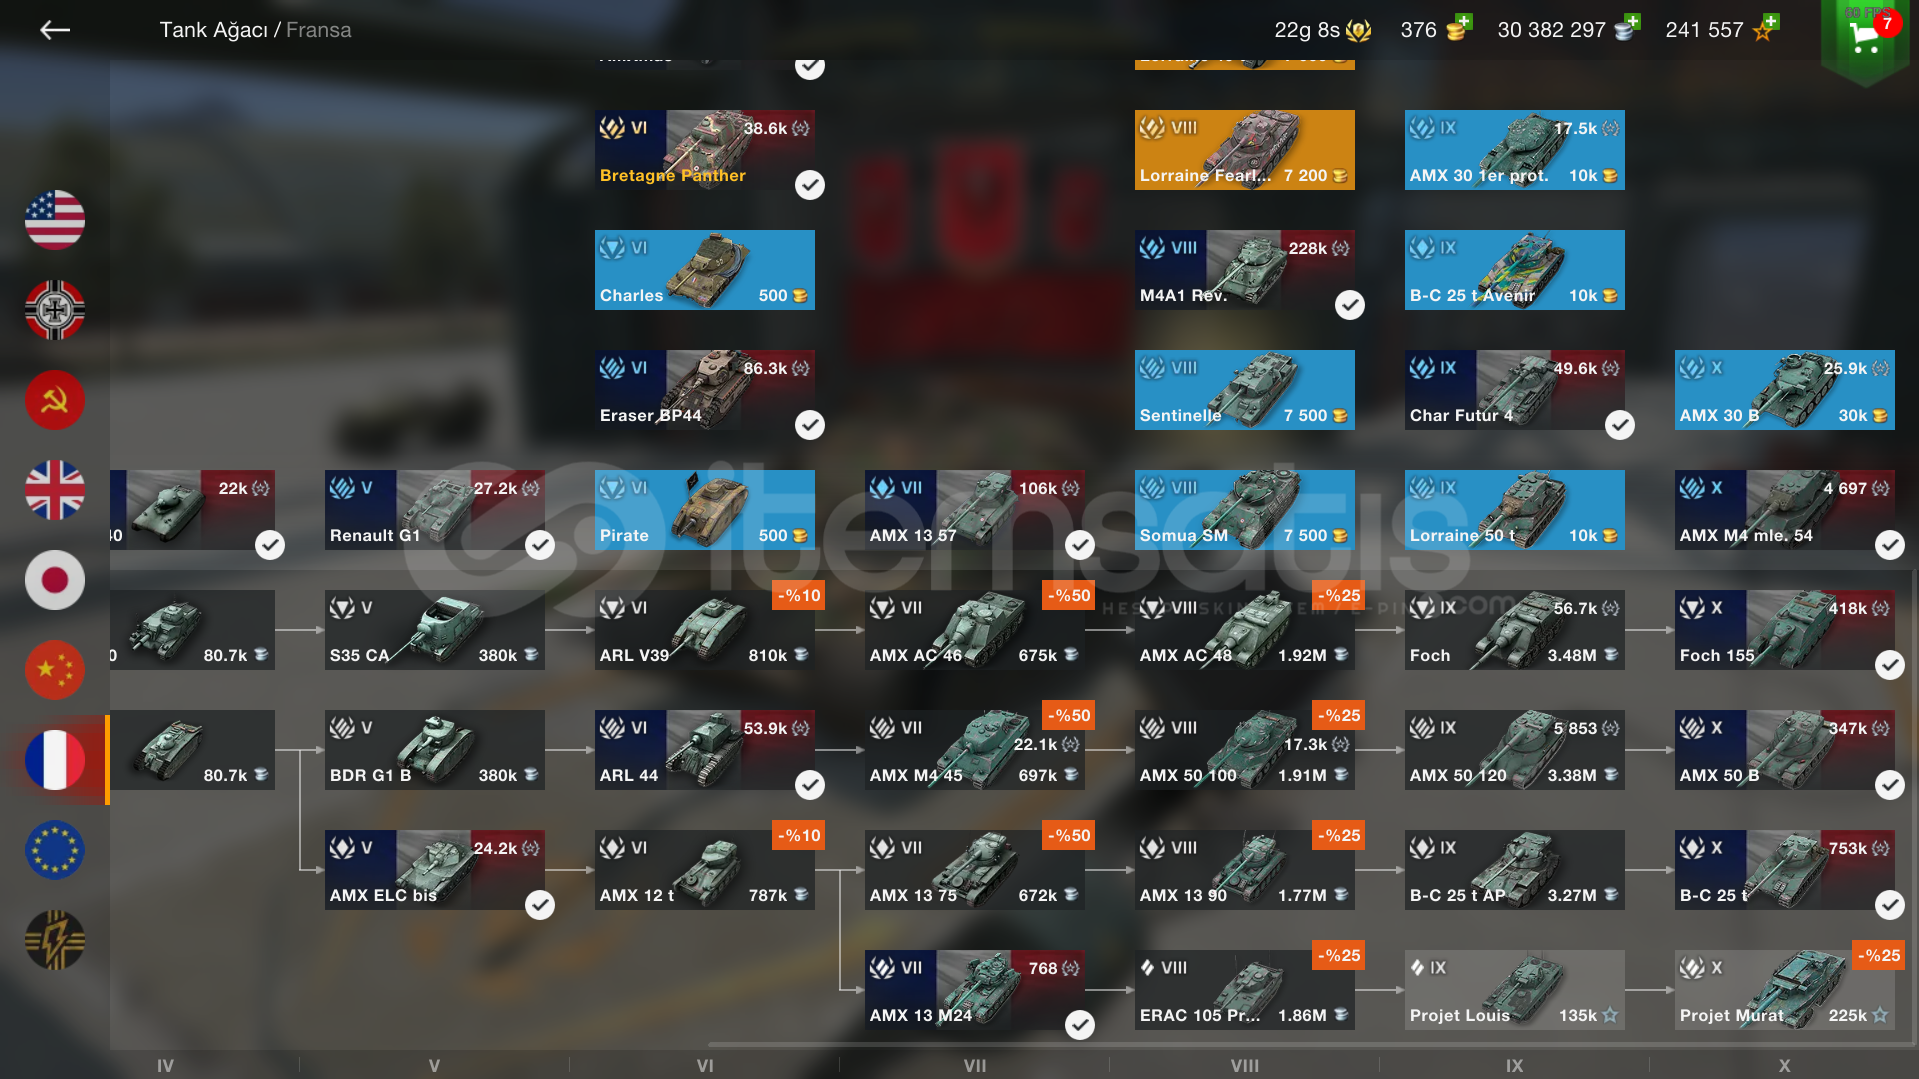The image size is (1919, 1079).
Task: Select the Germany nation icon
Action: coord(55,310)
